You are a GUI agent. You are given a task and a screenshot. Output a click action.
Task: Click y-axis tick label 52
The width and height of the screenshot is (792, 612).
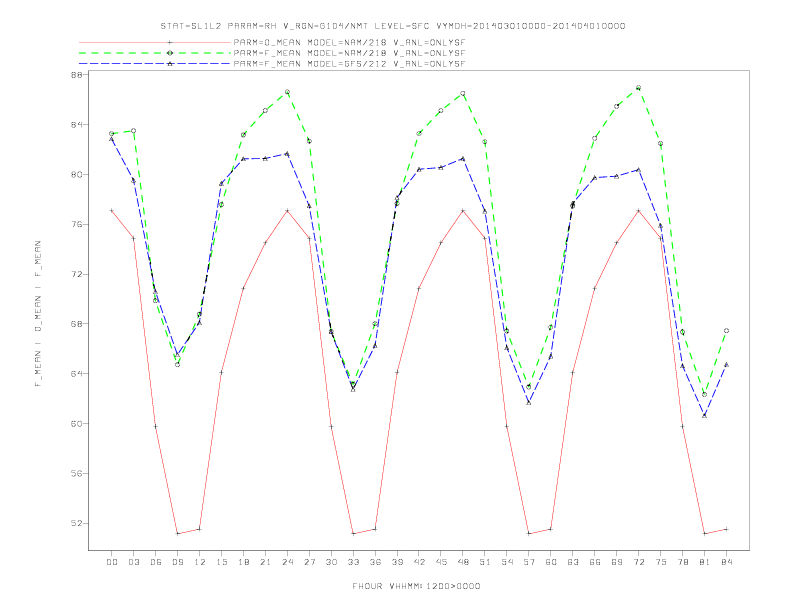pos(79,523)
